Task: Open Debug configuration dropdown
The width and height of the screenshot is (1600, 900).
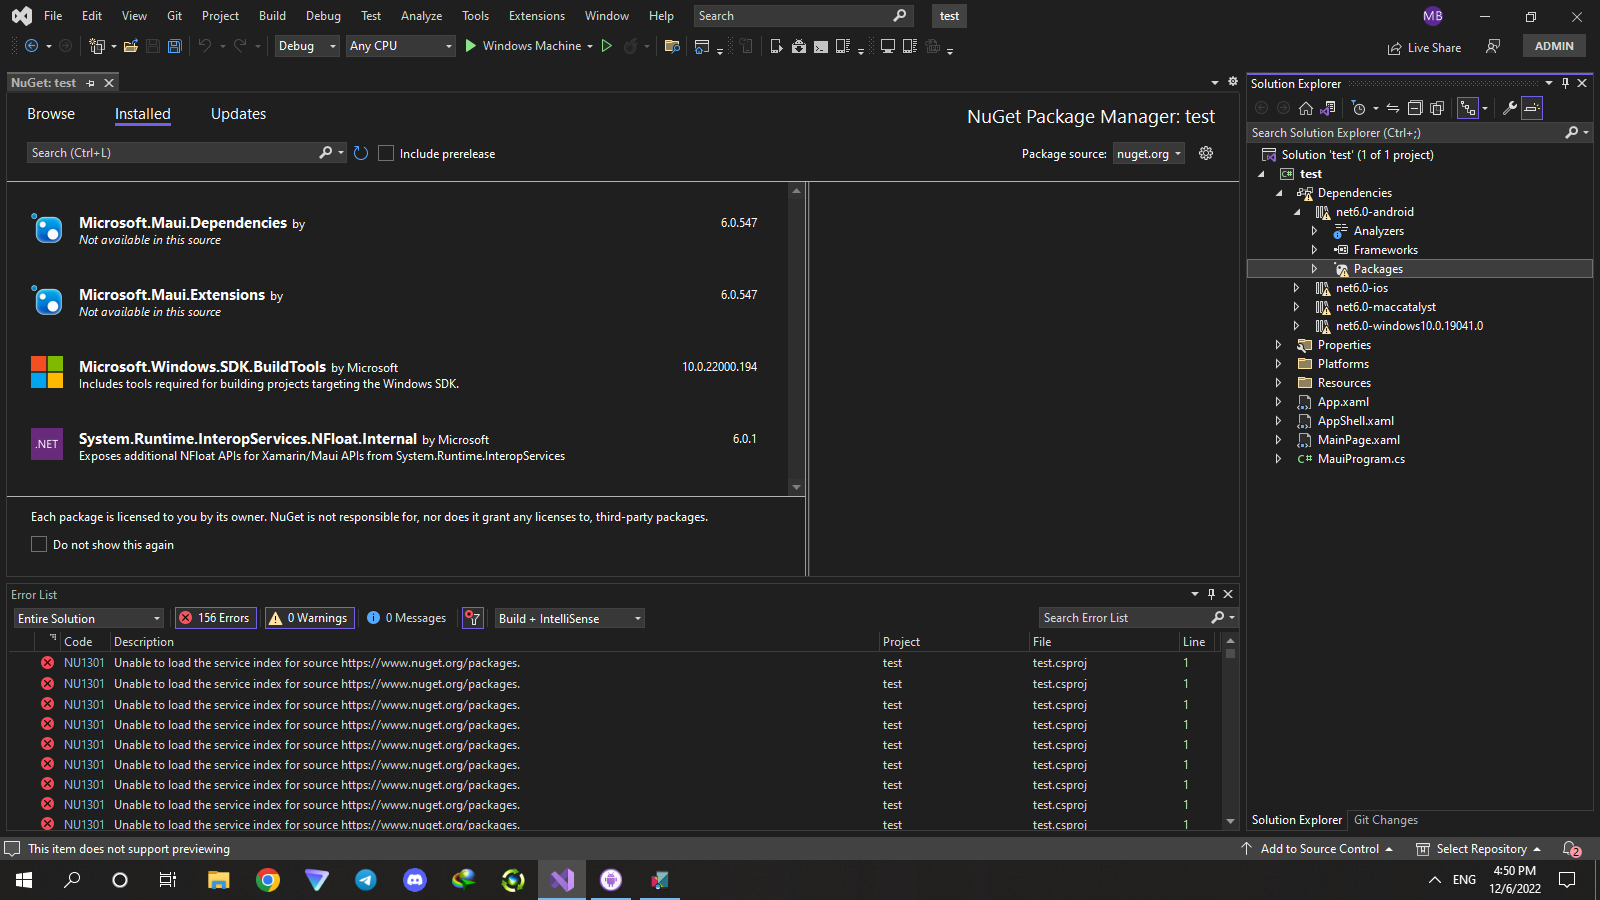Action: click(x=307, y=46)
